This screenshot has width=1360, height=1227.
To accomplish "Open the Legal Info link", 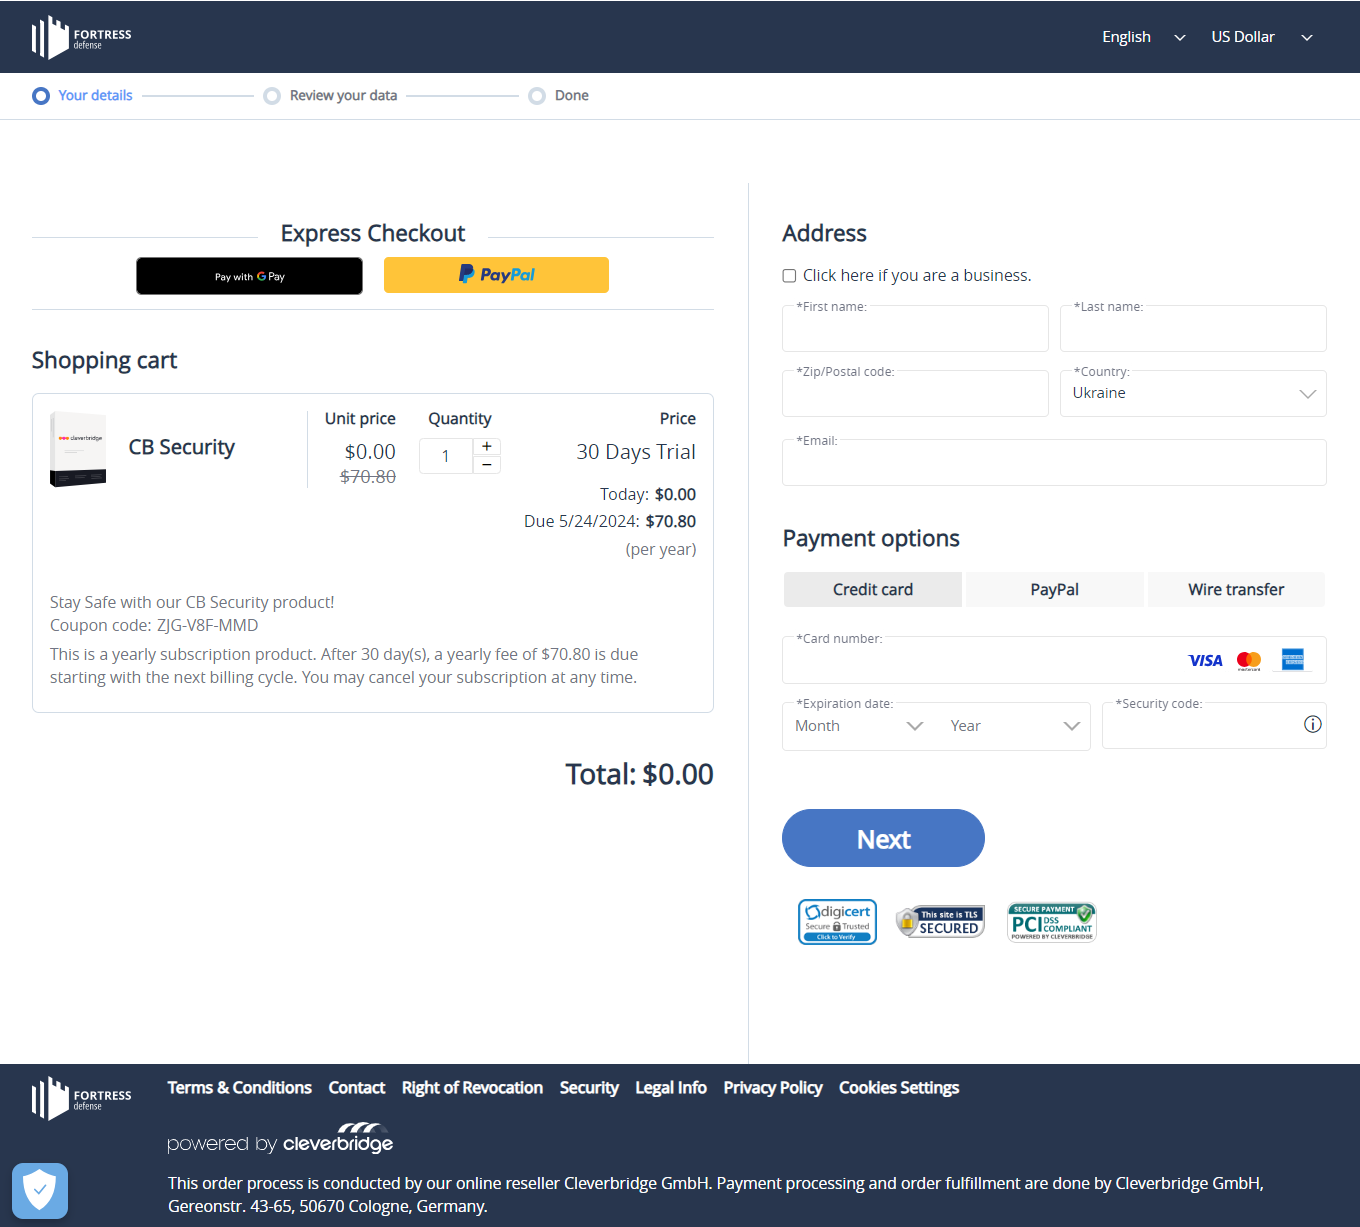I will 671,1088.
